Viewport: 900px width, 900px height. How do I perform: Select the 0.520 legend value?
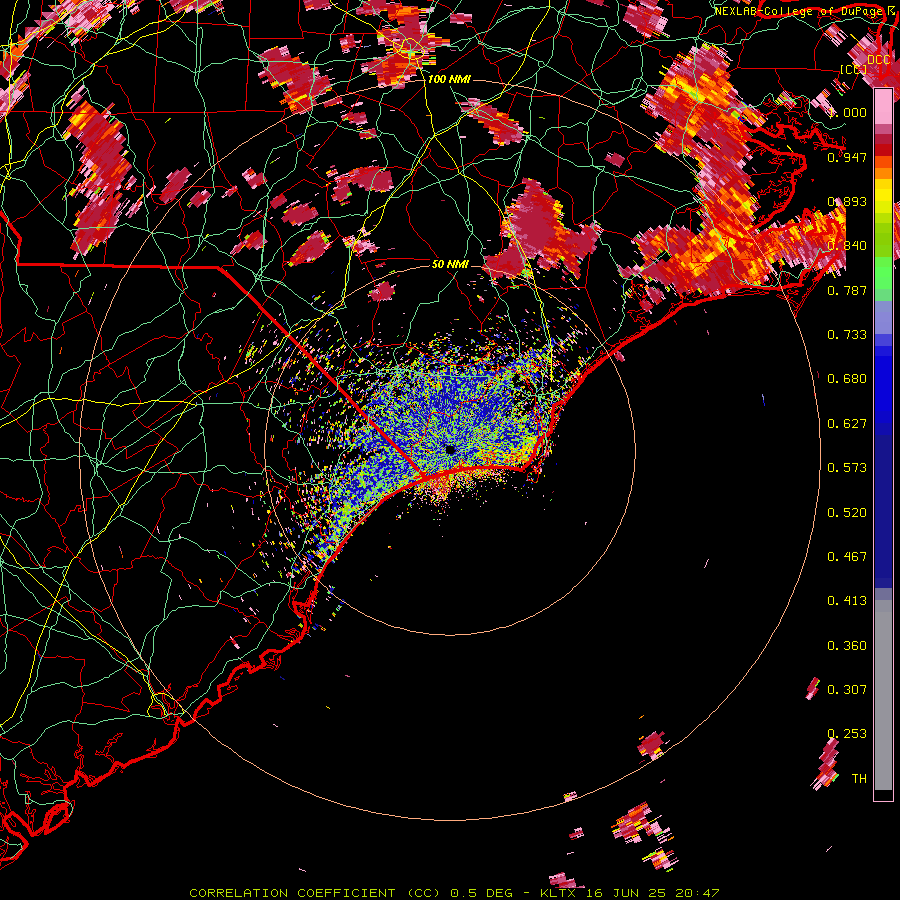pos(847,513)
